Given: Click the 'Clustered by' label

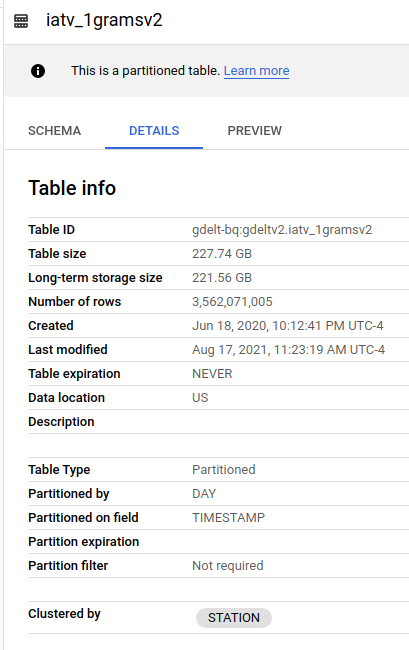Looking at the screenshot, I should [64, 614].
